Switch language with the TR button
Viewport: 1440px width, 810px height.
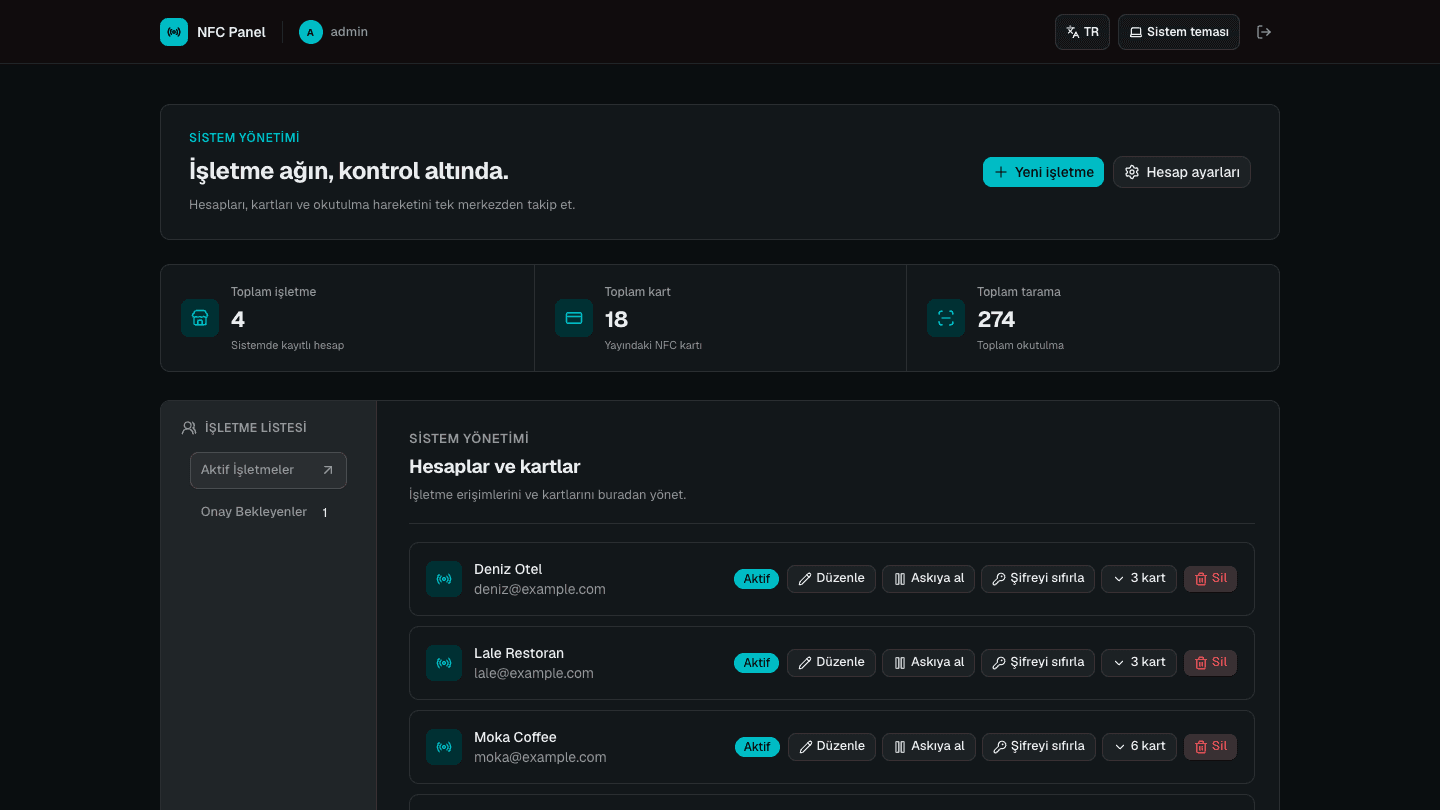1082,32
